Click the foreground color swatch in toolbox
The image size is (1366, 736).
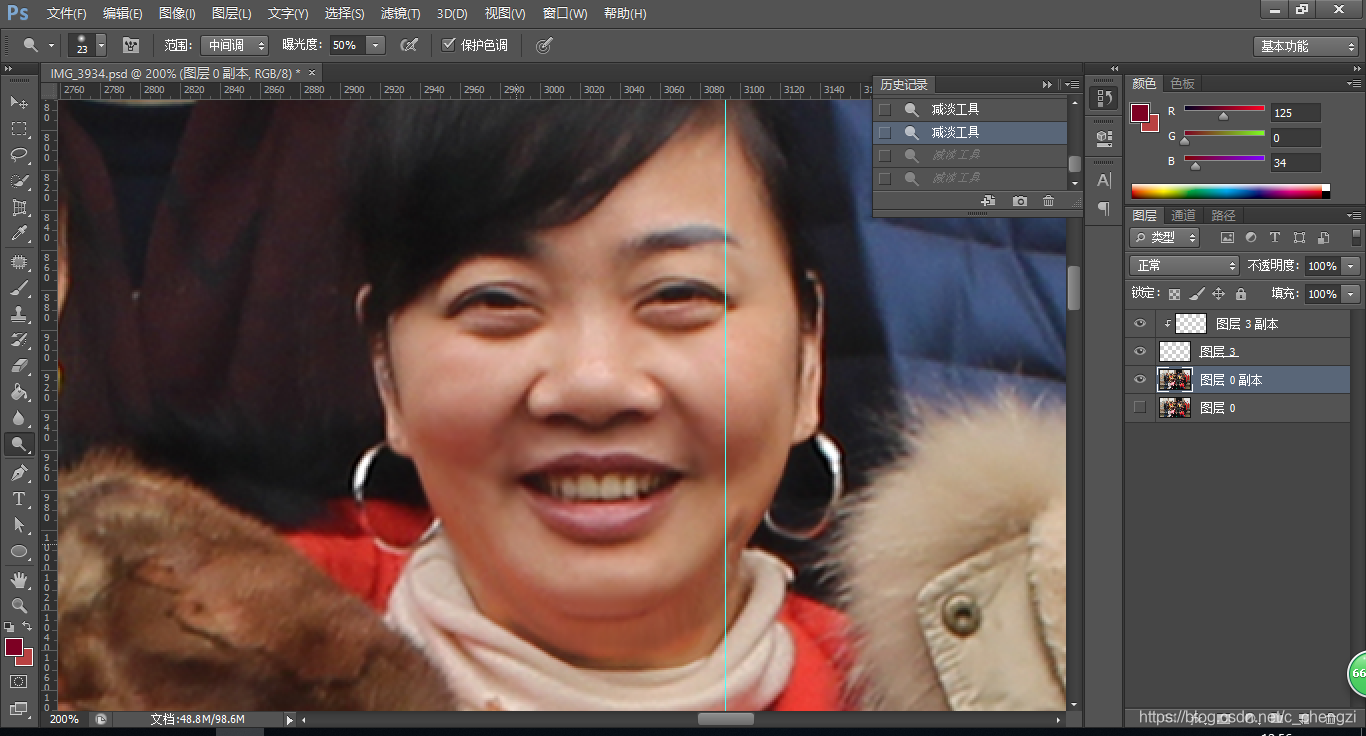14,647
